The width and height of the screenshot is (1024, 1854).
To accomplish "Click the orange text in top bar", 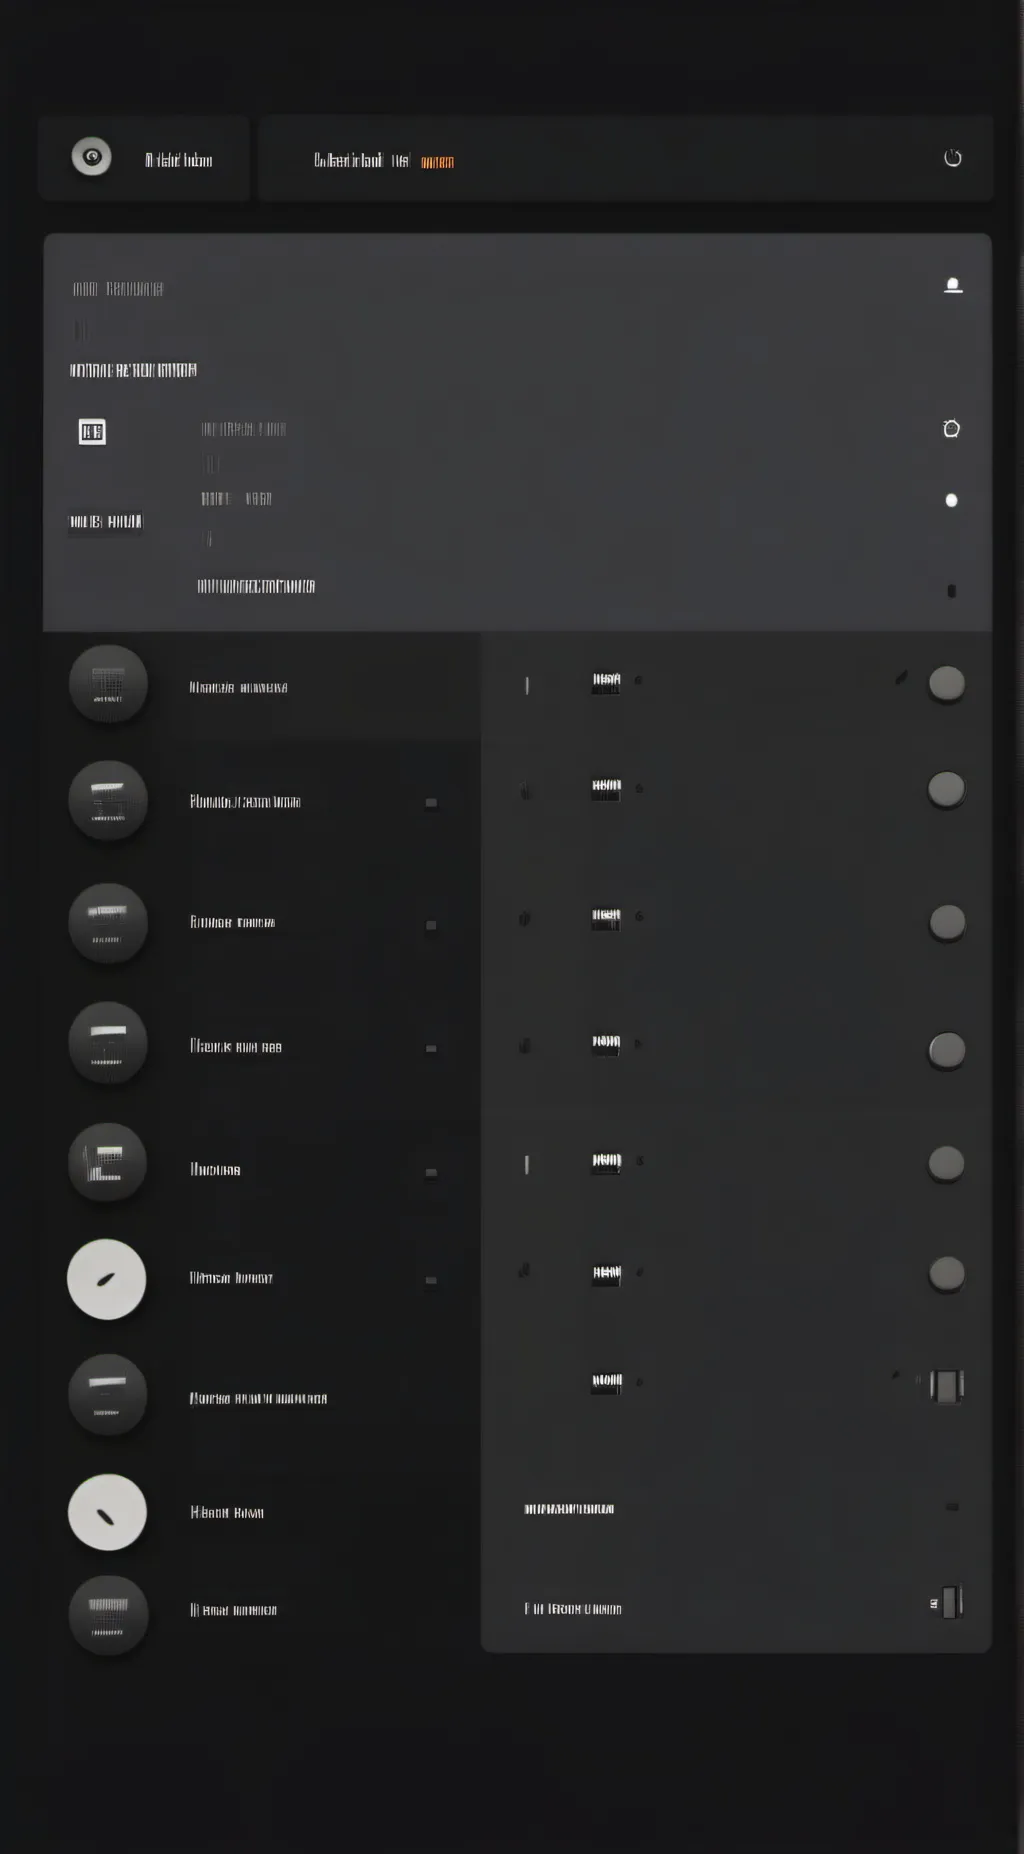I will click(x=437, y=162).
